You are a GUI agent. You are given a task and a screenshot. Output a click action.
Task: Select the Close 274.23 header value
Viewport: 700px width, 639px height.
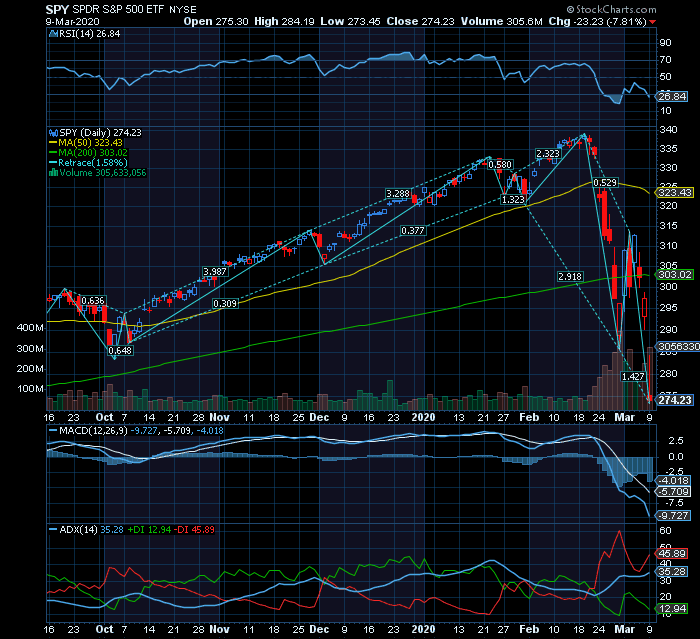[421, 21]
